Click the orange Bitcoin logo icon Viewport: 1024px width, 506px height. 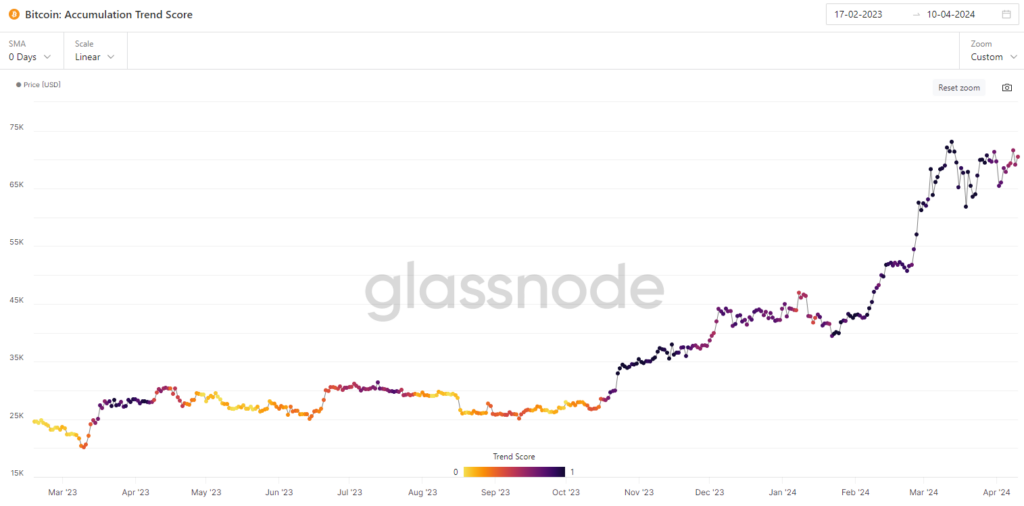pyautogui.click(x=14, y=14)
